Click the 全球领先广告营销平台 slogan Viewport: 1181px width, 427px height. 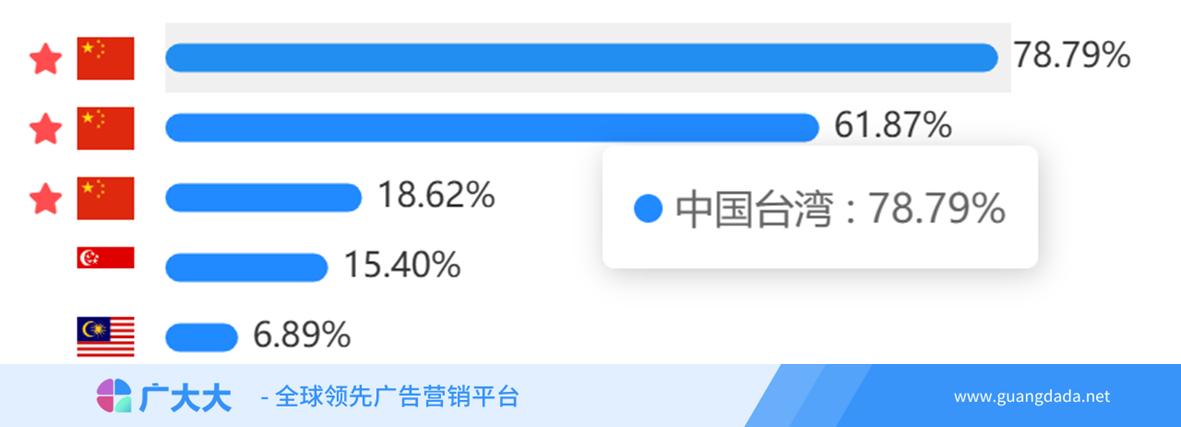point(397,396)
